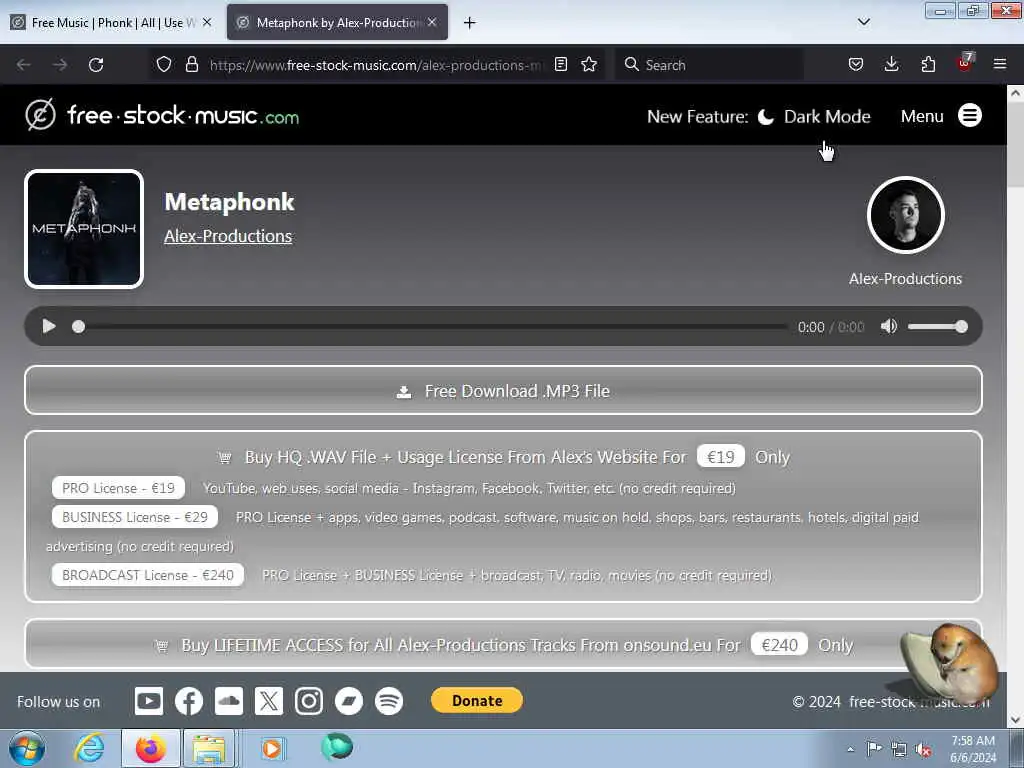1024x768 pixels.
Task: Open the Downloads panel icon
Action: (891, 65)
